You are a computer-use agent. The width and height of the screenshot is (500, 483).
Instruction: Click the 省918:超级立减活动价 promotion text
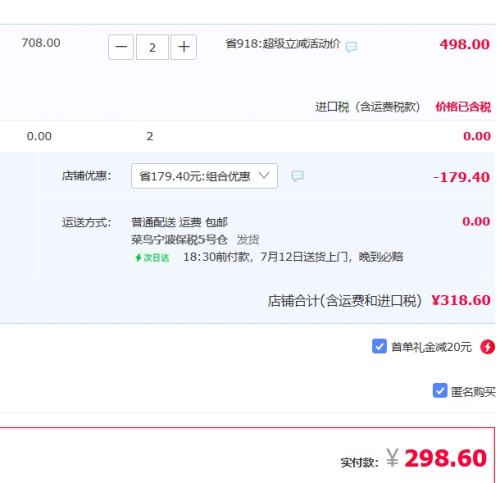coord(283,44)
